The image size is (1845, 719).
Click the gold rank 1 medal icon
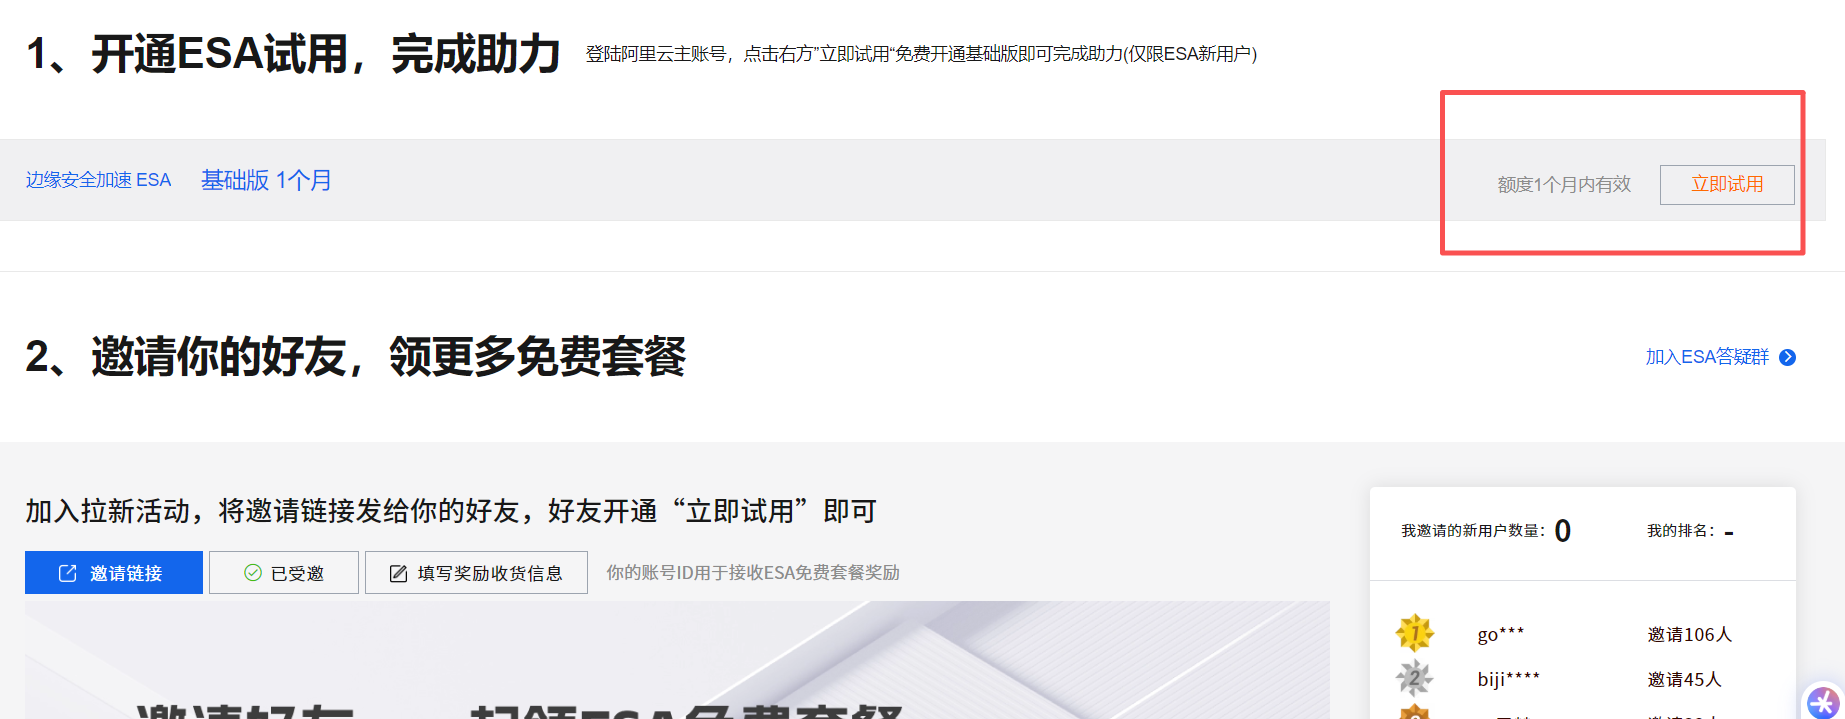[x=1414, y=633]
